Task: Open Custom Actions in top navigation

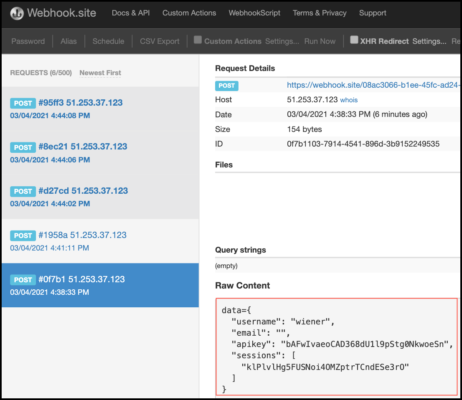Action: [x=189, y=13]
